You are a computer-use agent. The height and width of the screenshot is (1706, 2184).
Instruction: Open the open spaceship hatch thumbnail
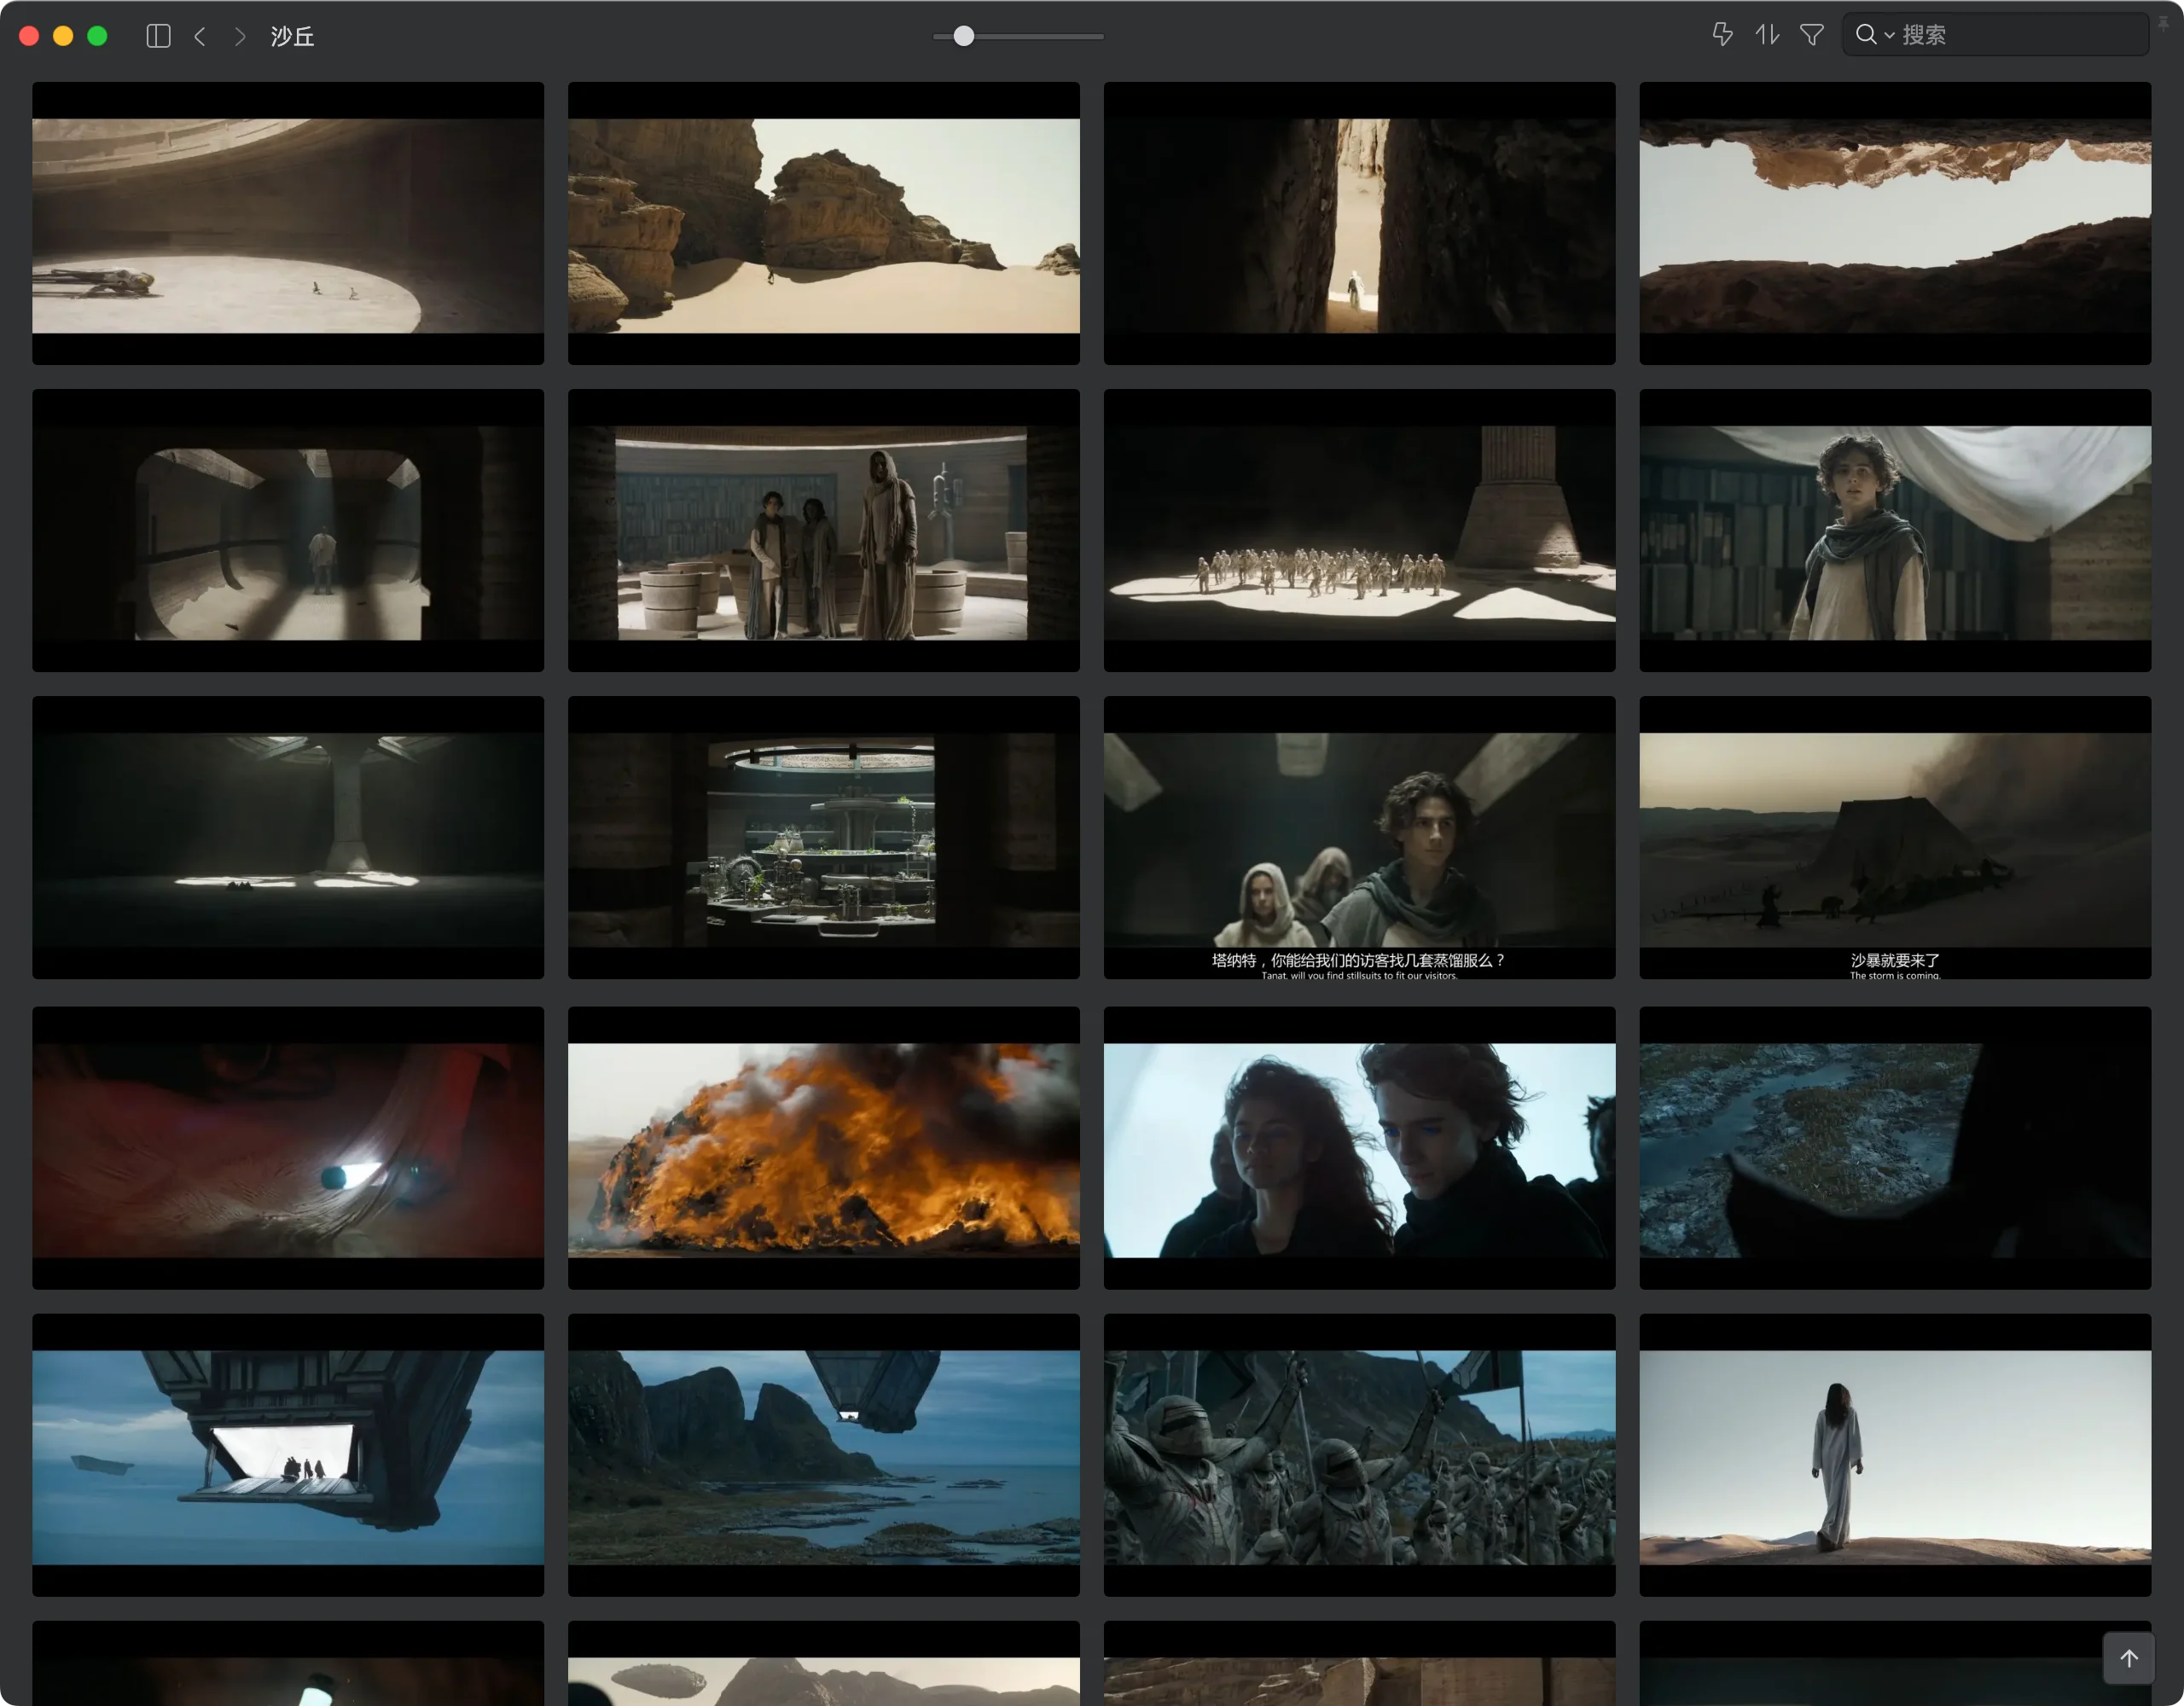point(288,1455)
